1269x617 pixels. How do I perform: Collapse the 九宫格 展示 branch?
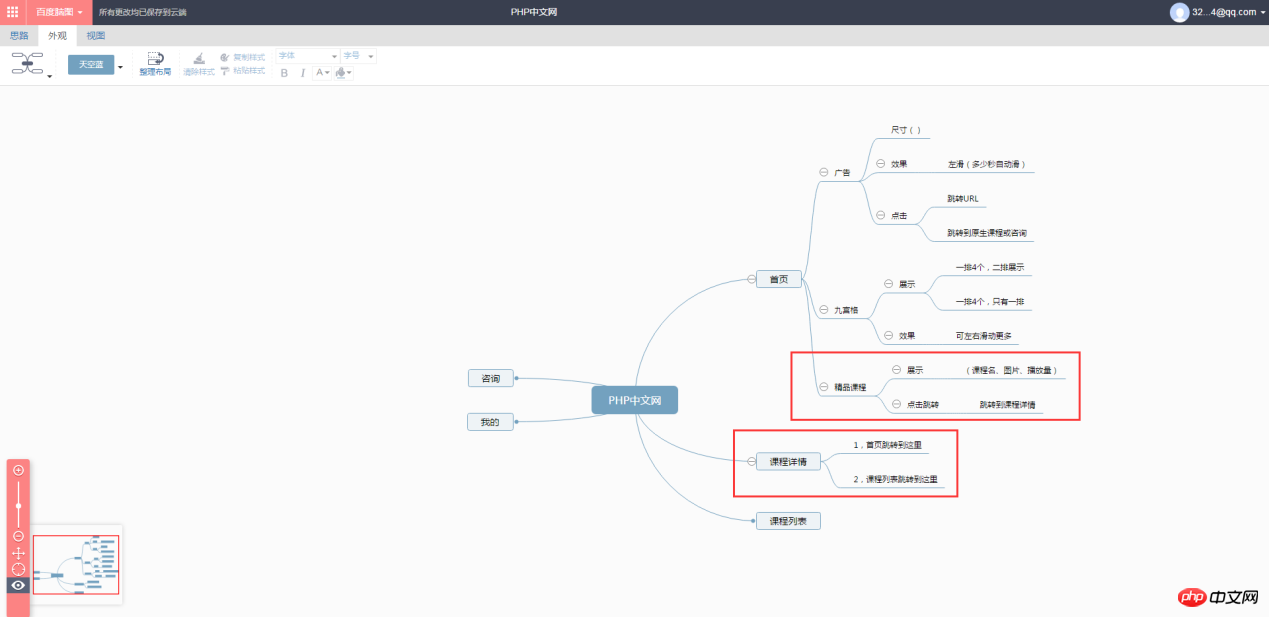tap(888, 283)
